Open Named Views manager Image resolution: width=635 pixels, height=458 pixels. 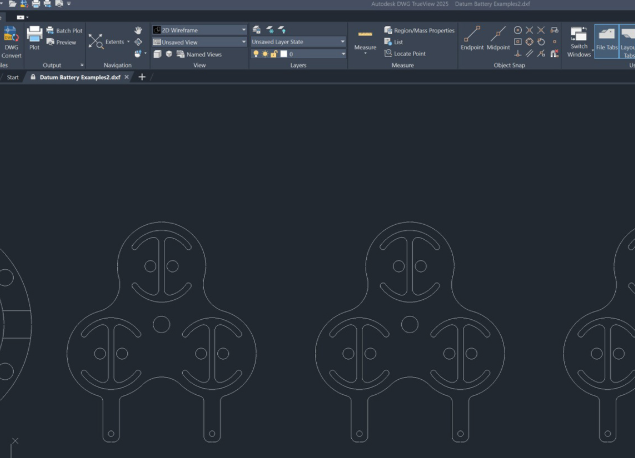tap(199, 54)
